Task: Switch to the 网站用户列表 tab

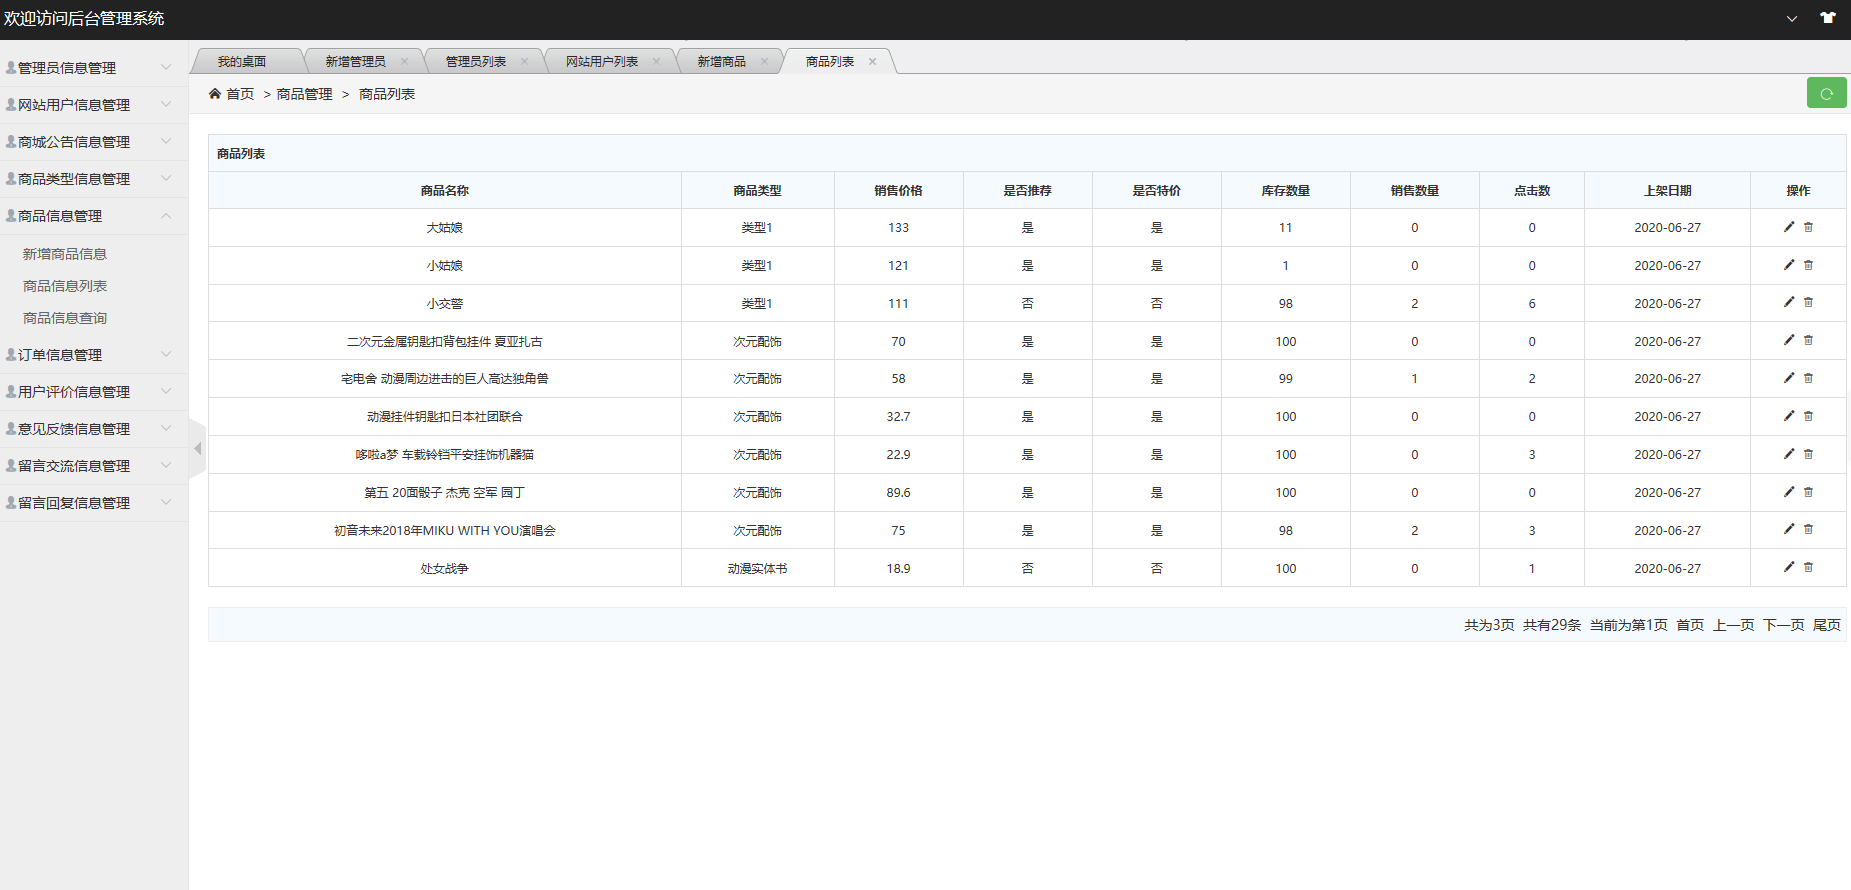Action: pos(602,62)
